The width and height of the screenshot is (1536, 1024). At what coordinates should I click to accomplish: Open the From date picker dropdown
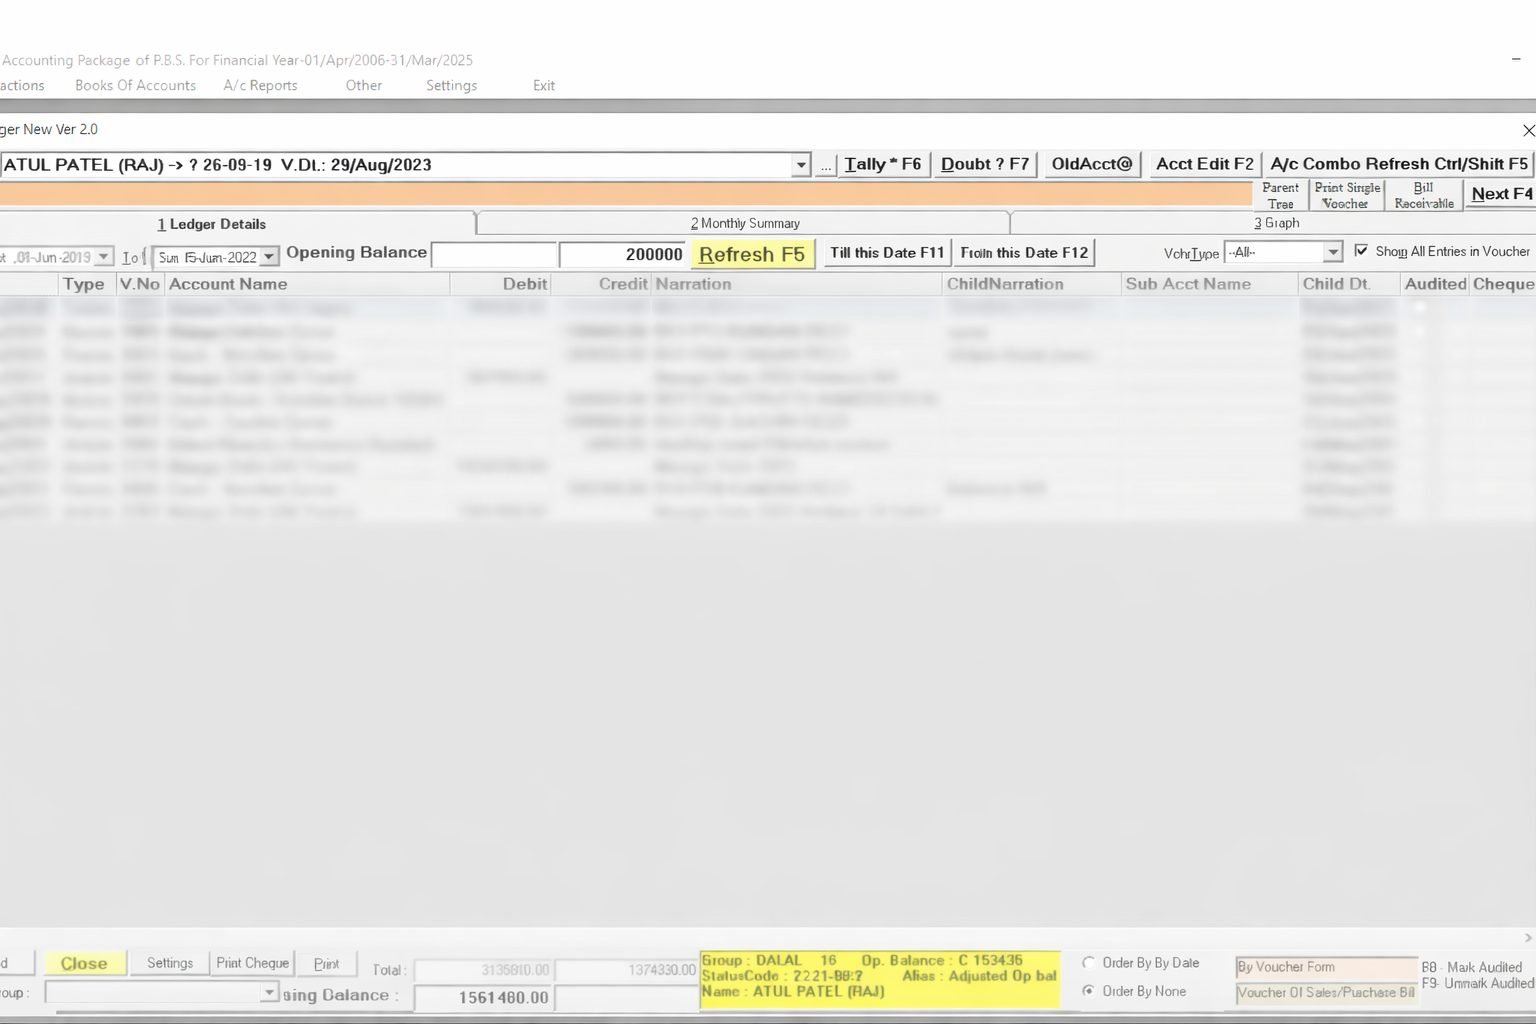104,257
